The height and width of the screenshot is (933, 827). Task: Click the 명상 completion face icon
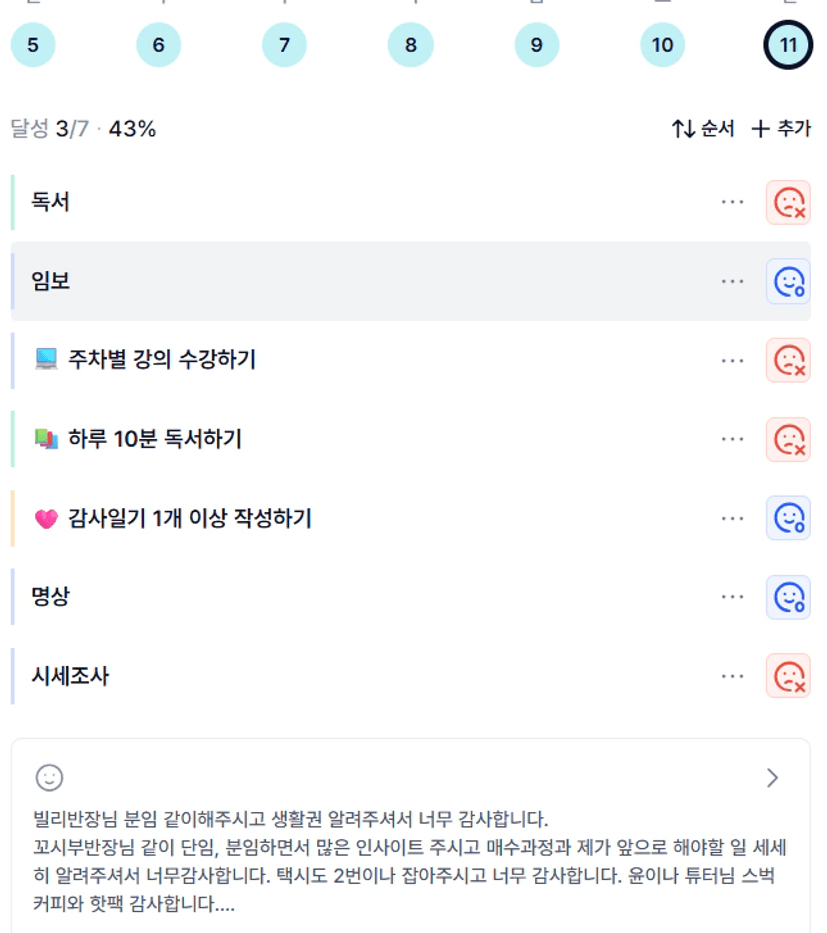coord(788,597)
